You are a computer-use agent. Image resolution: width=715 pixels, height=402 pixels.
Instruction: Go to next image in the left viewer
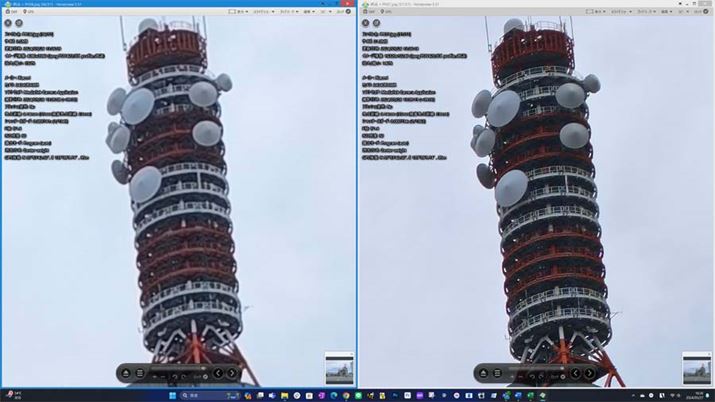232,373
